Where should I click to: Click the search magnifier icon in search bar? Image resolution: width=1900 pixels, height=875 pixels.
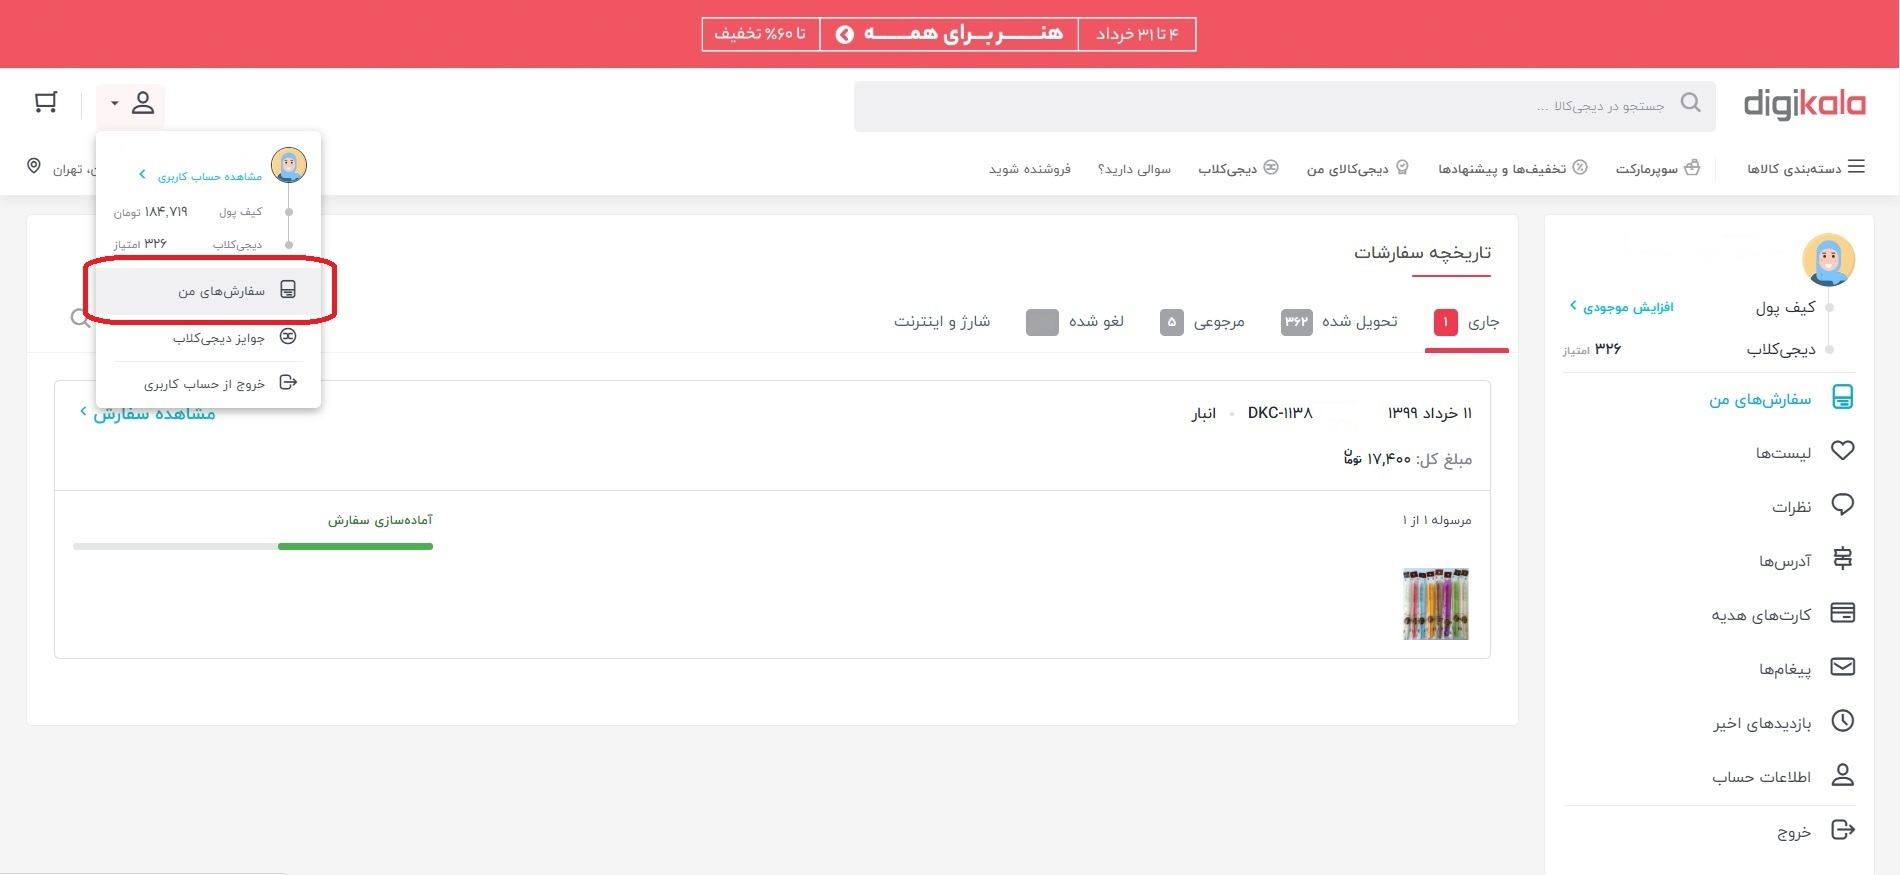(1690, 103)
